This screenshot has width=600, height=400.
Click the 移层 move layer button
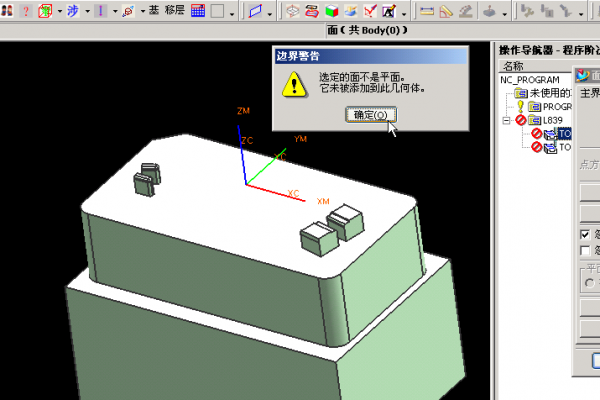coord(174,10)
